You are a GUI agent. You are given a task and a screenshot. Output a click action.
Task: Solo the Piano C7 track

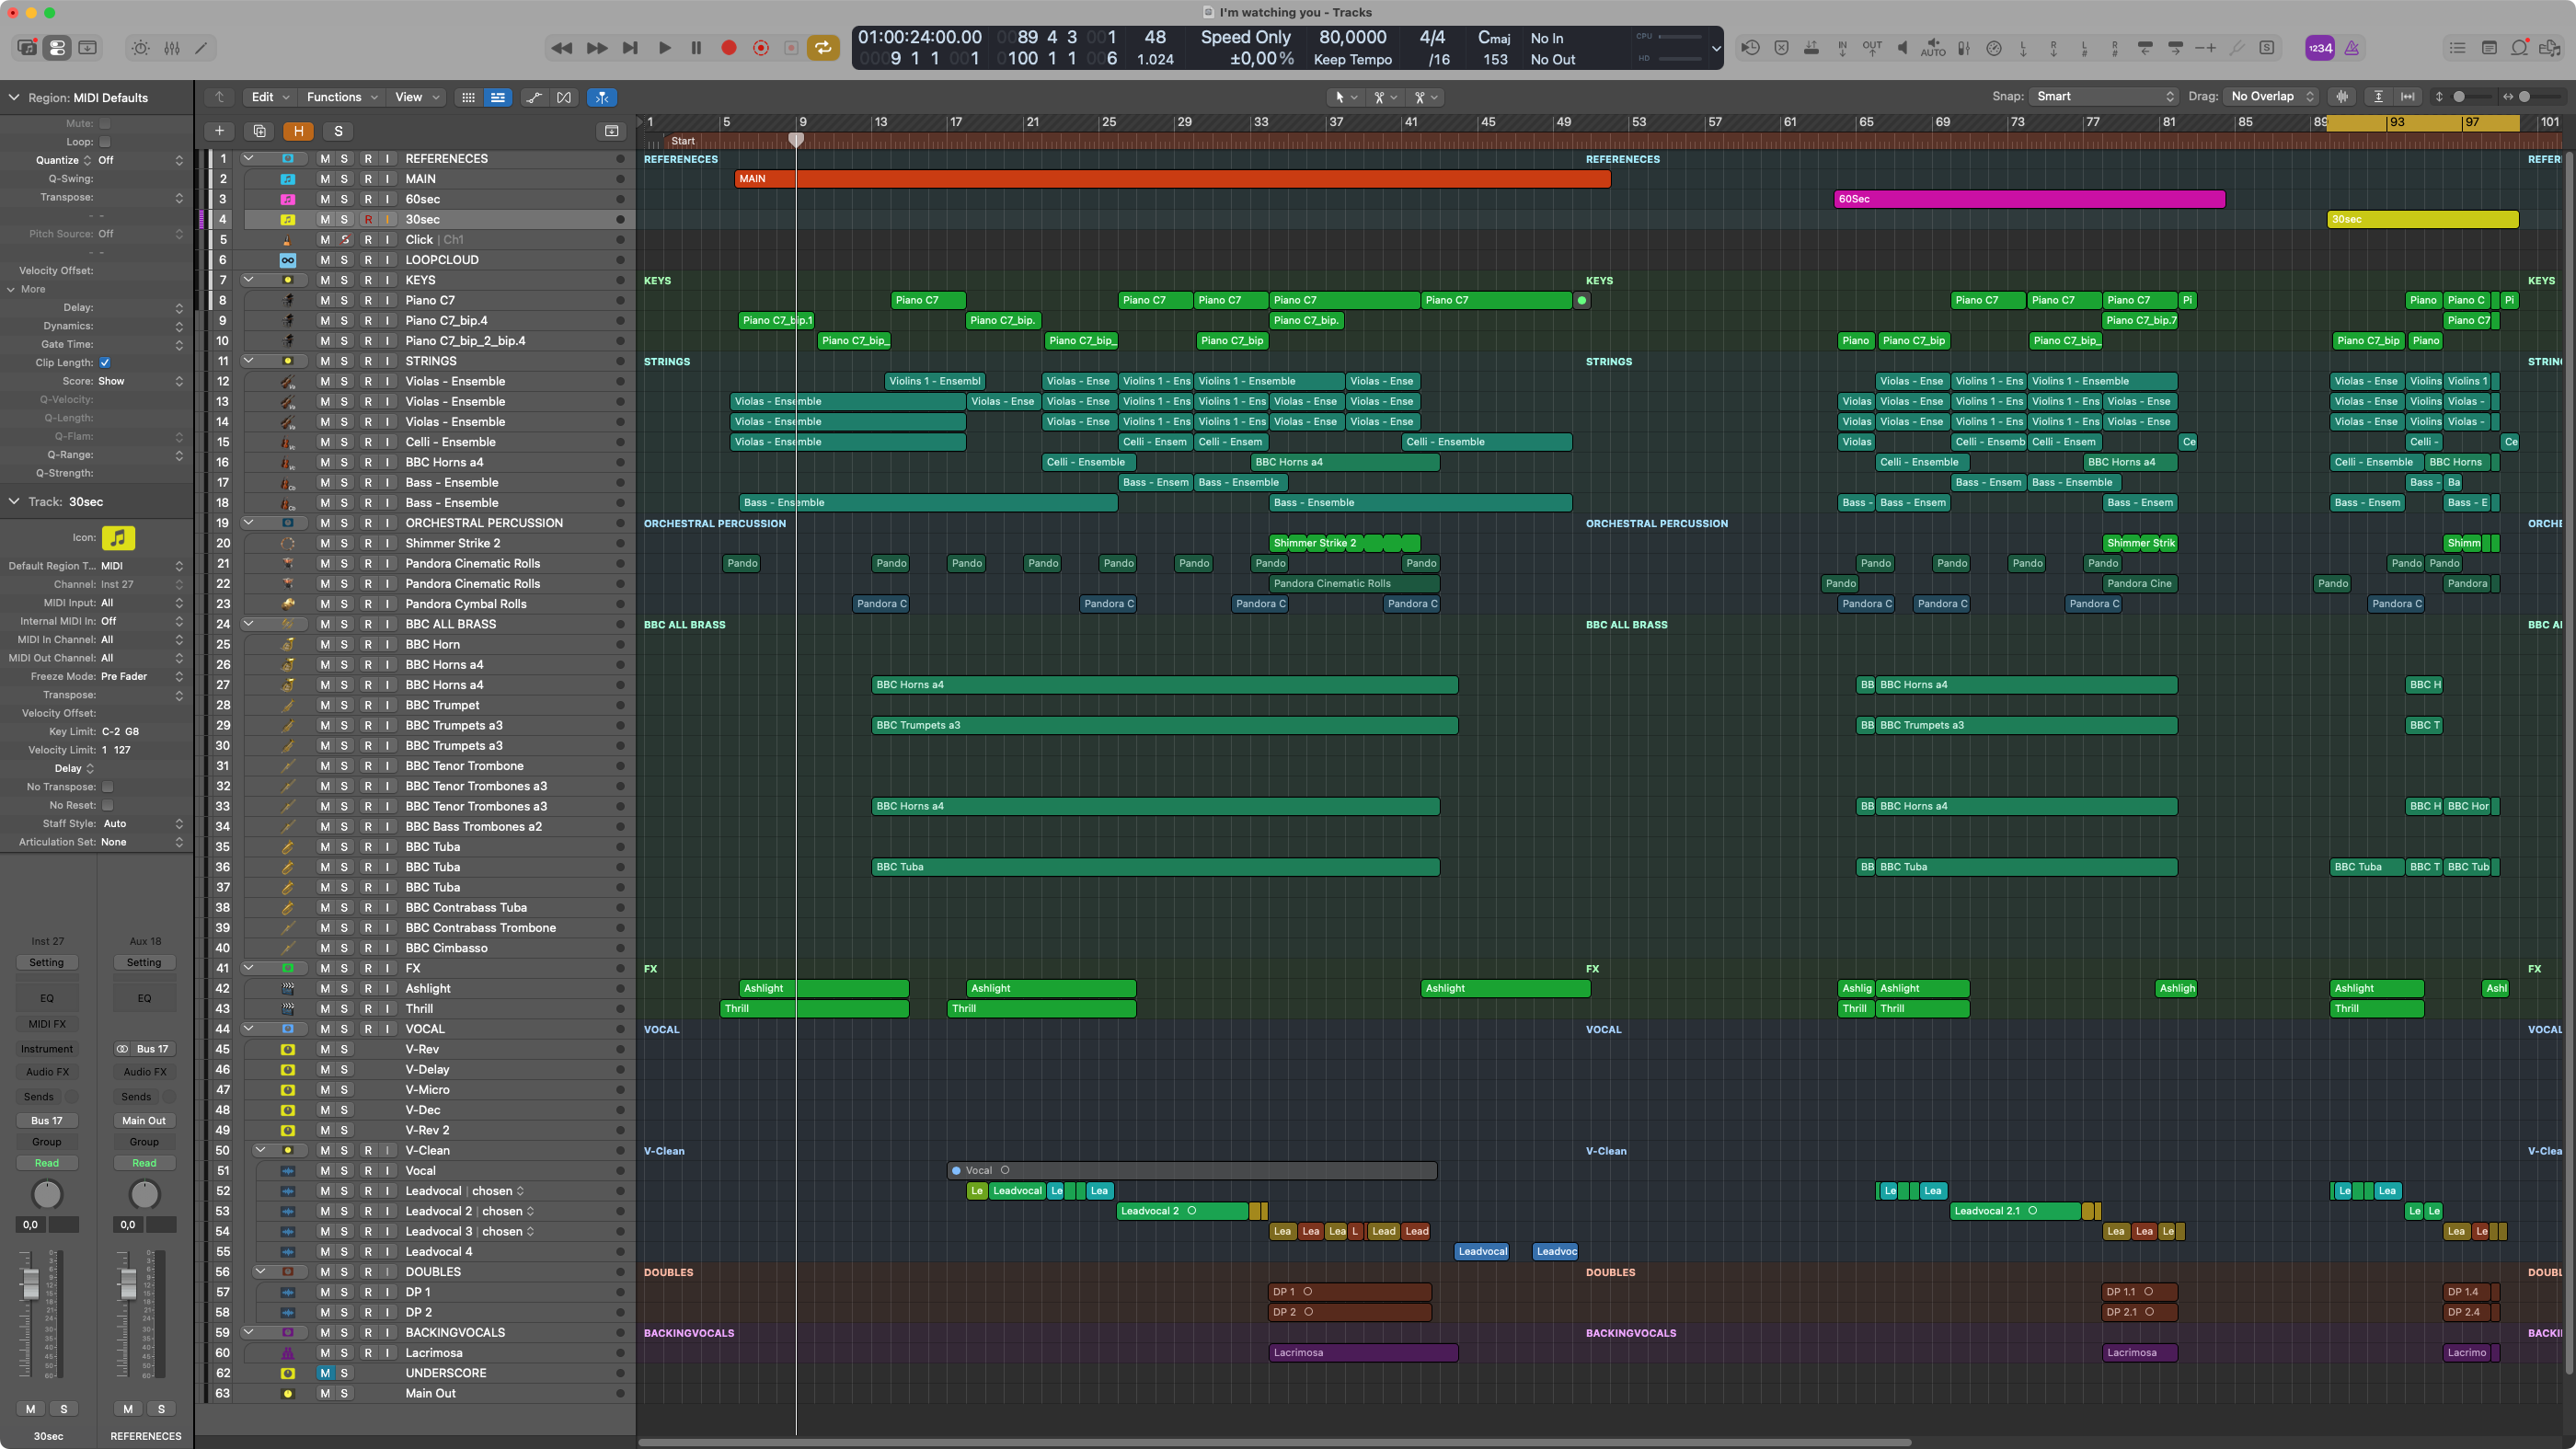(x=344, y=300)
